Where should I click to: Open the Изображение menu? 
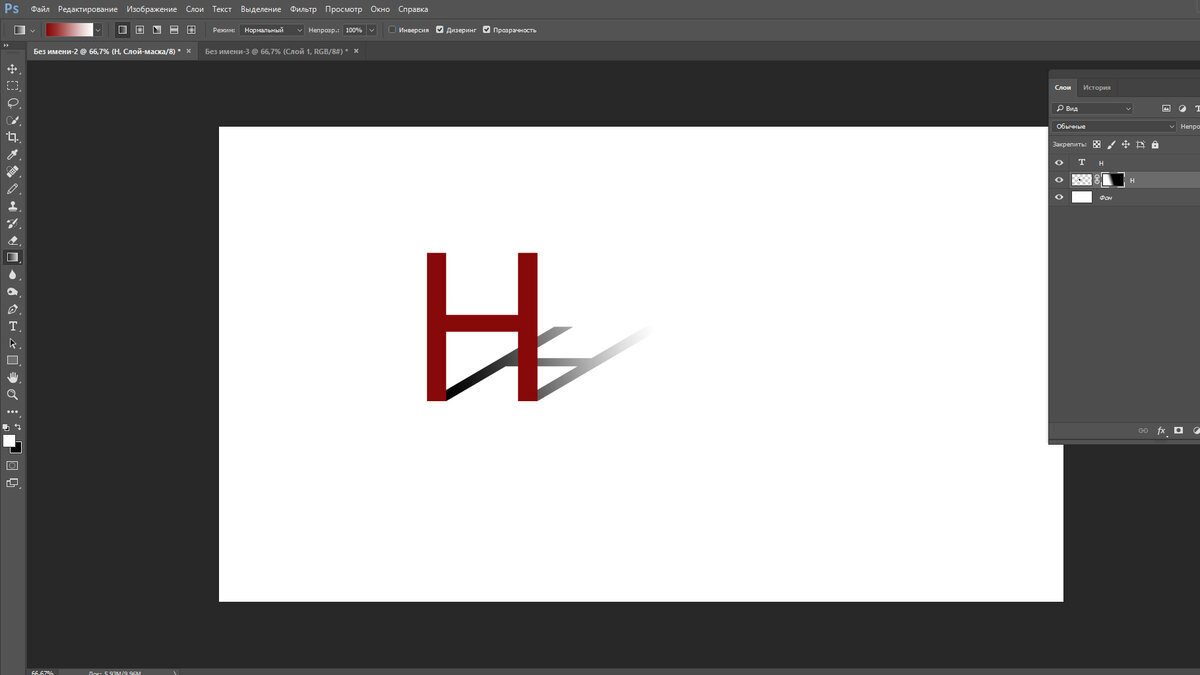(152, 9)
